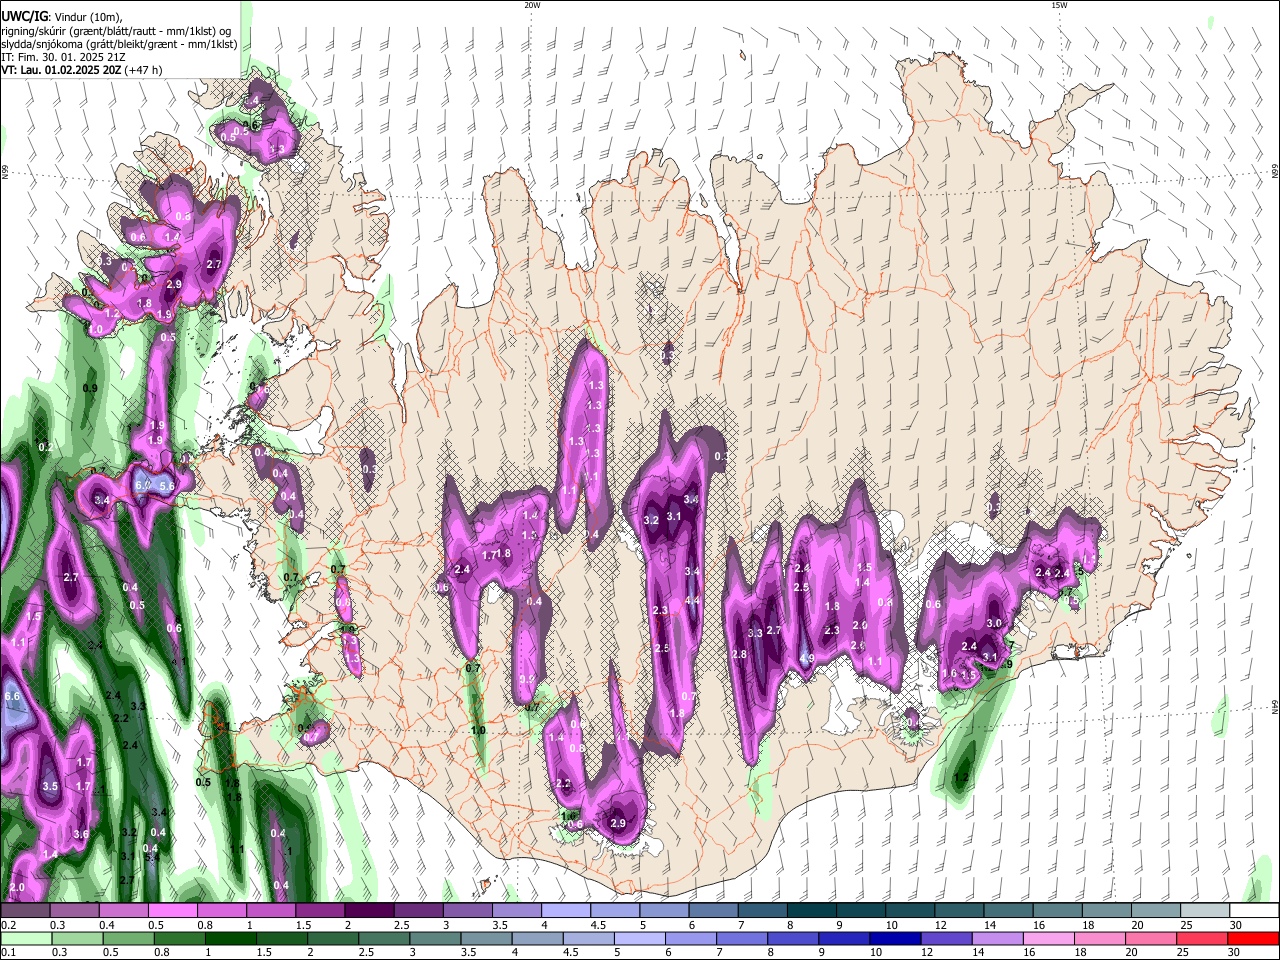
Task: Pick the top legend swatch between 0.2 and 0.3
Action: [x=23, y=911]
